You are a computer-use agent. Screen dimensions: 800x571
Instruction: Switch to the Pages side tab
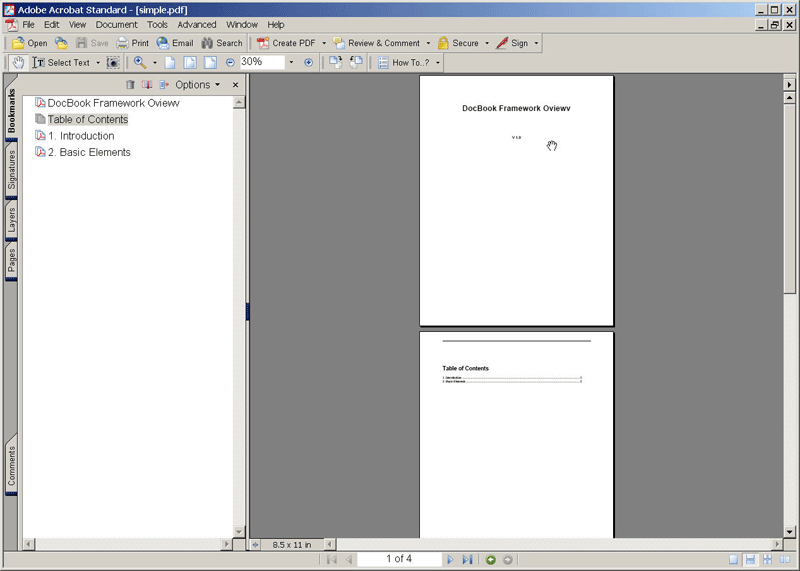tap(11, 261)
